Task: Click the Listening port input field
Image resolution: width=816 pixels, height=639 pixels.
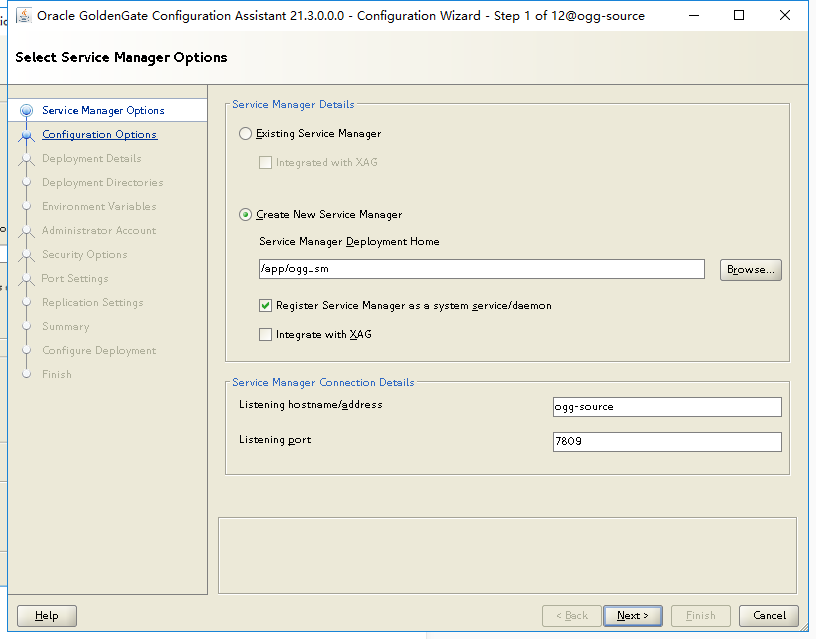Action: 667,442
